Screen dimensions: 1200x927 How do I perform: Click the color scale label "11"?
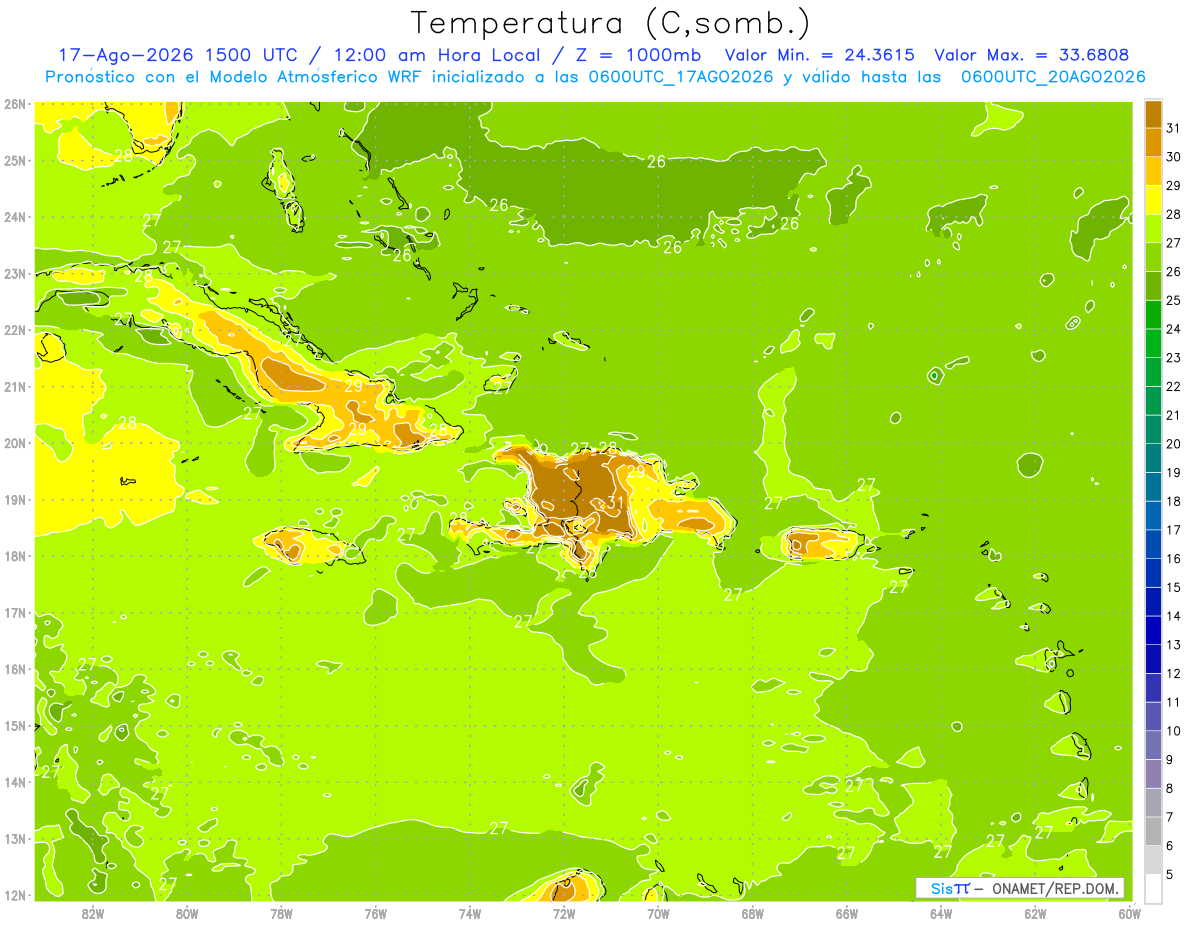point(1174,702)
